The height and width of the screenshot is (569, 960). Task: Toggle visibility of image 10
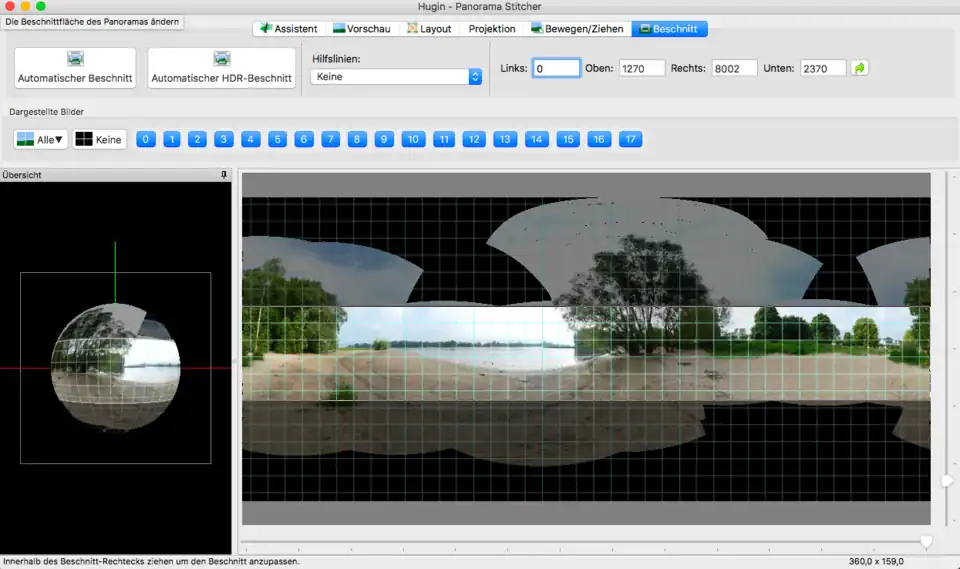coord(413,140)
